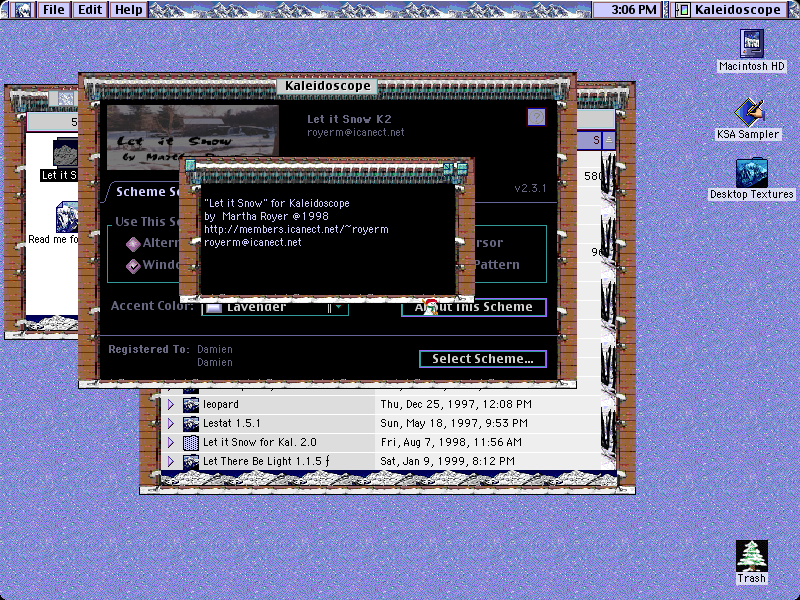Click the Select Scheme... button
Screen dimensions: 800x600
tap(483, 359)
